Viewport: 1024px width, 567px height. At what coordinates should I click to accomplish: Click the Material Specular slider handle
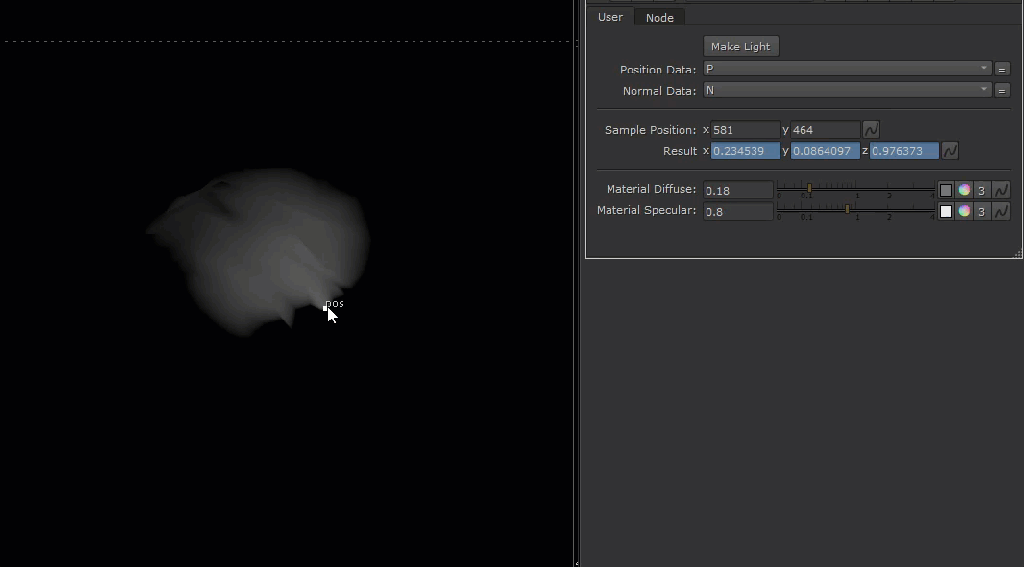[847, 209]
